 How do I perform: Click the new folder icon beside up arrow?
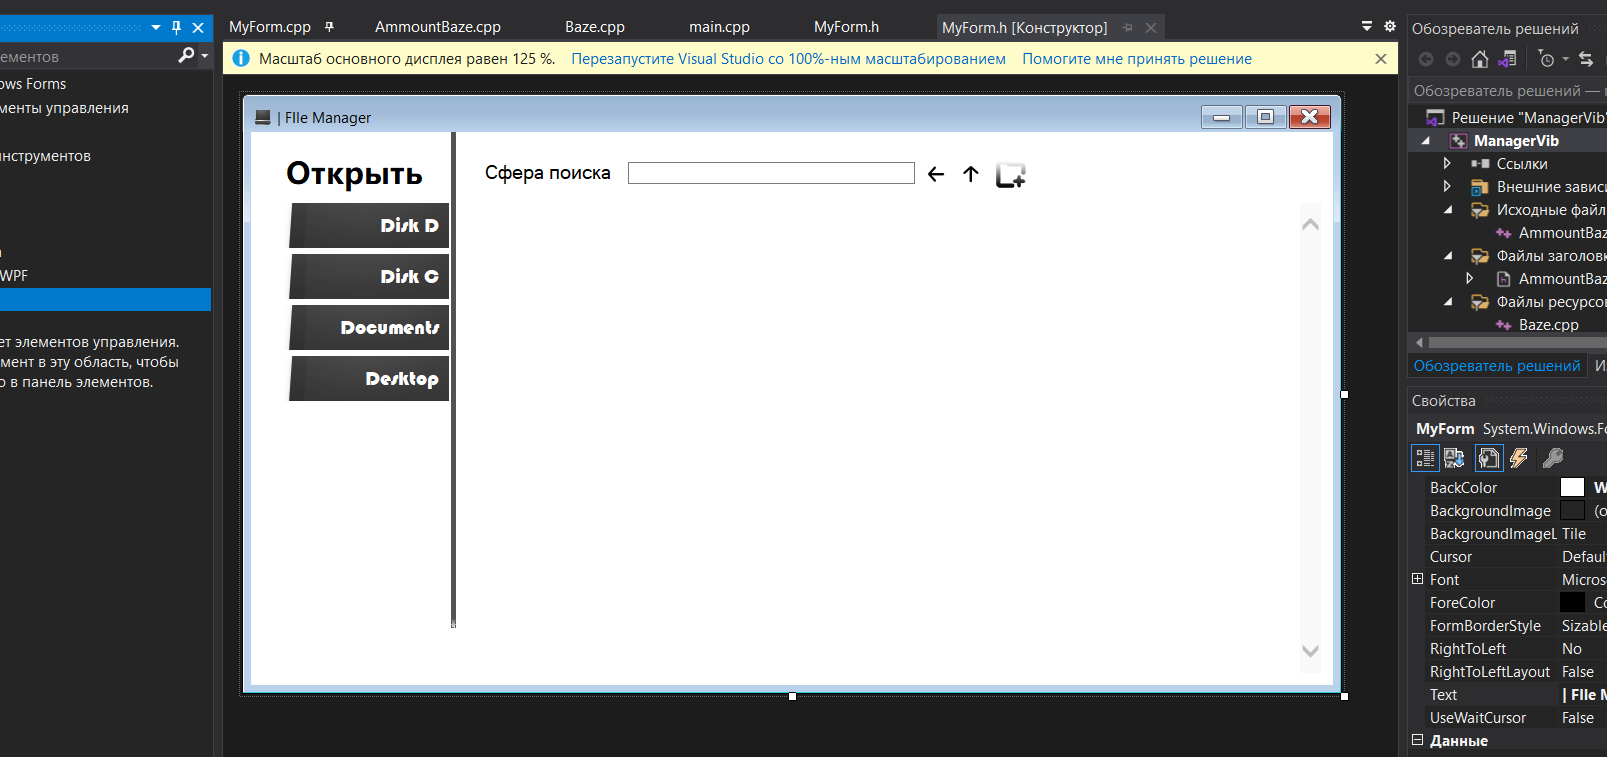click(1011, 175)
